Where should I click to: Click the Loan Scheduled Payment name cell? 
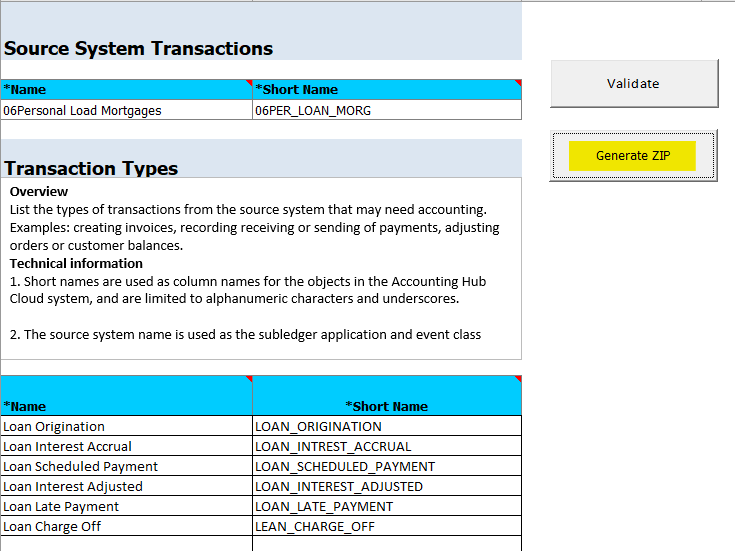tap(126, 467)
